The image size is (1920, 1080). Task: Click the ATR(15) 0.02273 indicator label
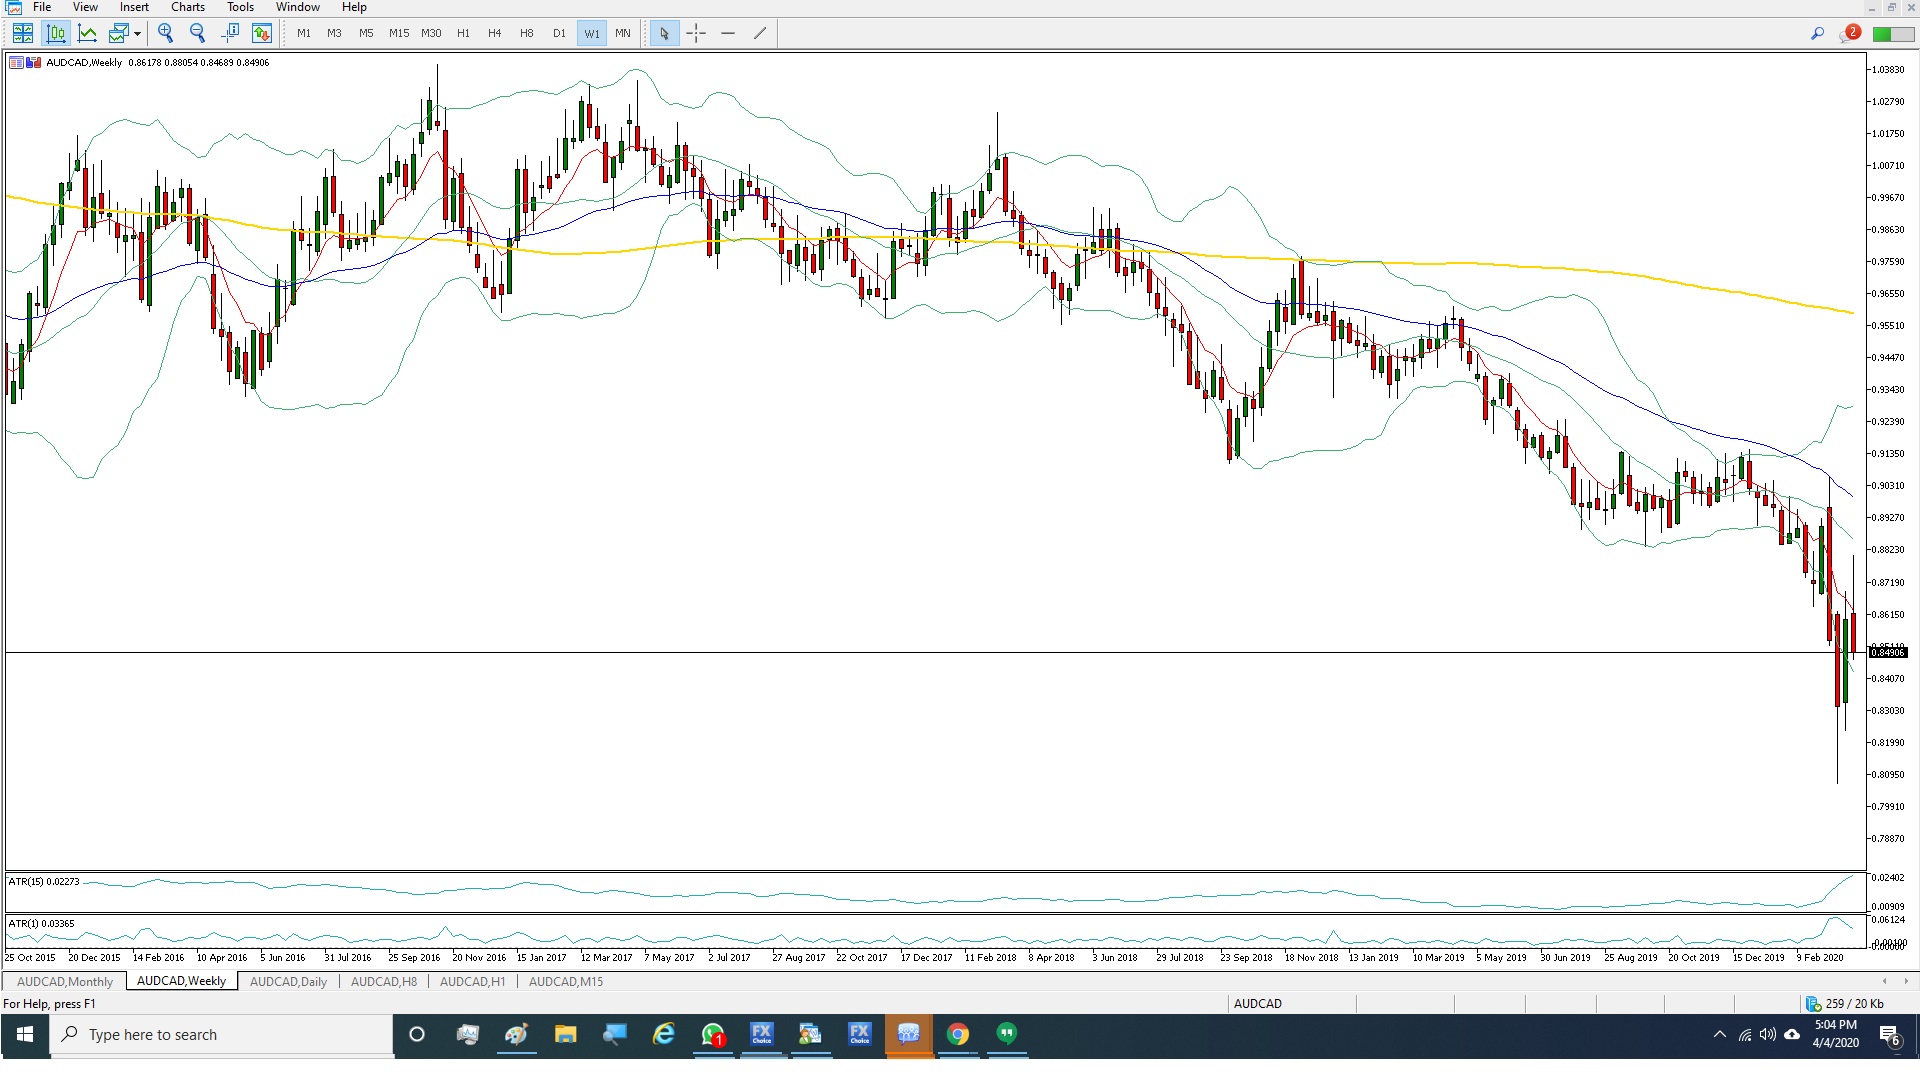[44, 882]
